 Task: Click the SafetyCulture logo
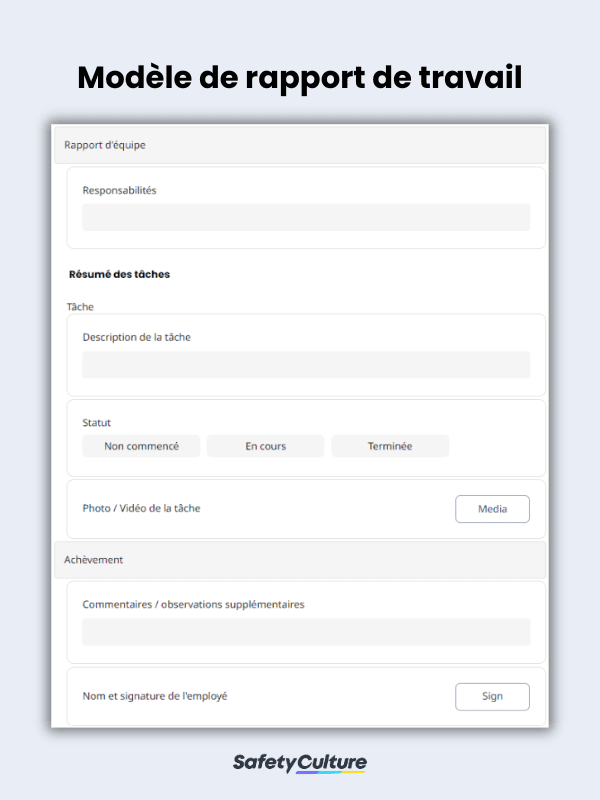(x=300, y=763)
